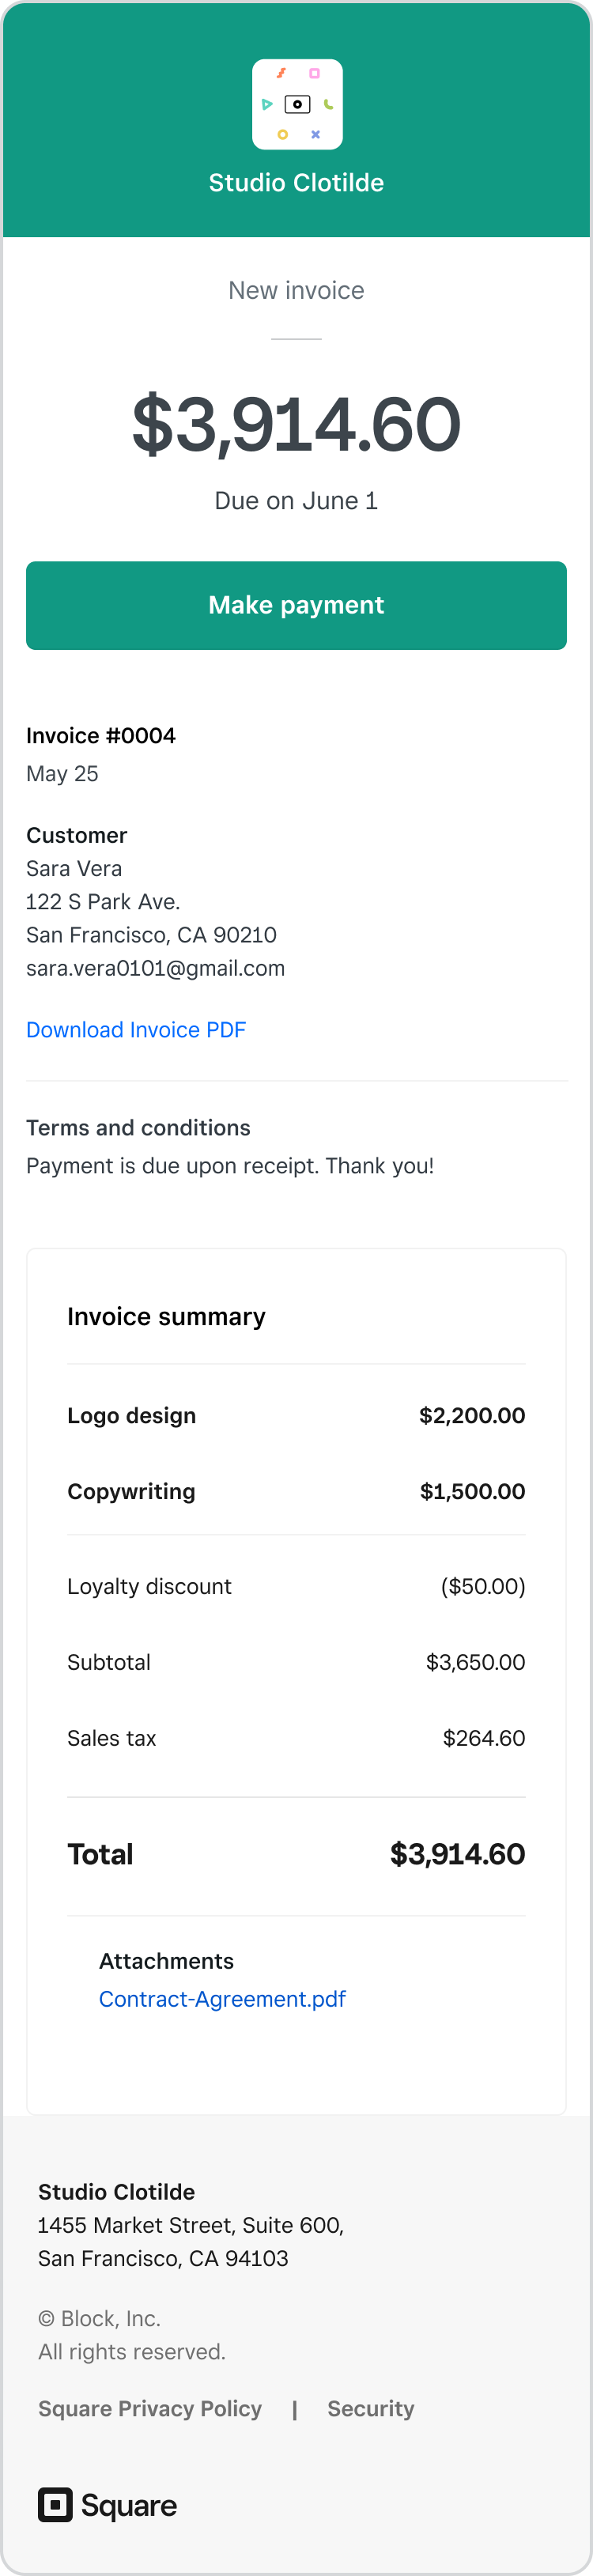Click the Square wordmark text
Screen dimensions: 593x2576
tap(129, 2505)
